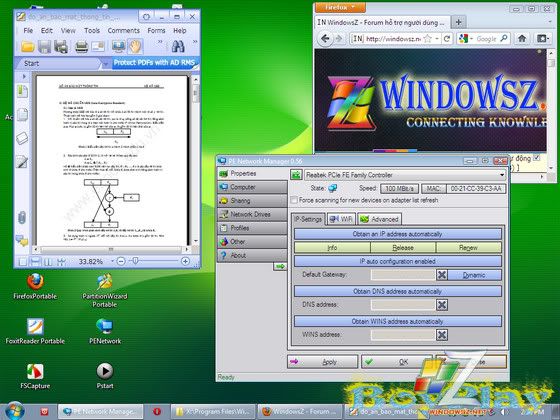560x420 pixels.
Task: Select the IP-Settings tab
Action: coord(308,219)
